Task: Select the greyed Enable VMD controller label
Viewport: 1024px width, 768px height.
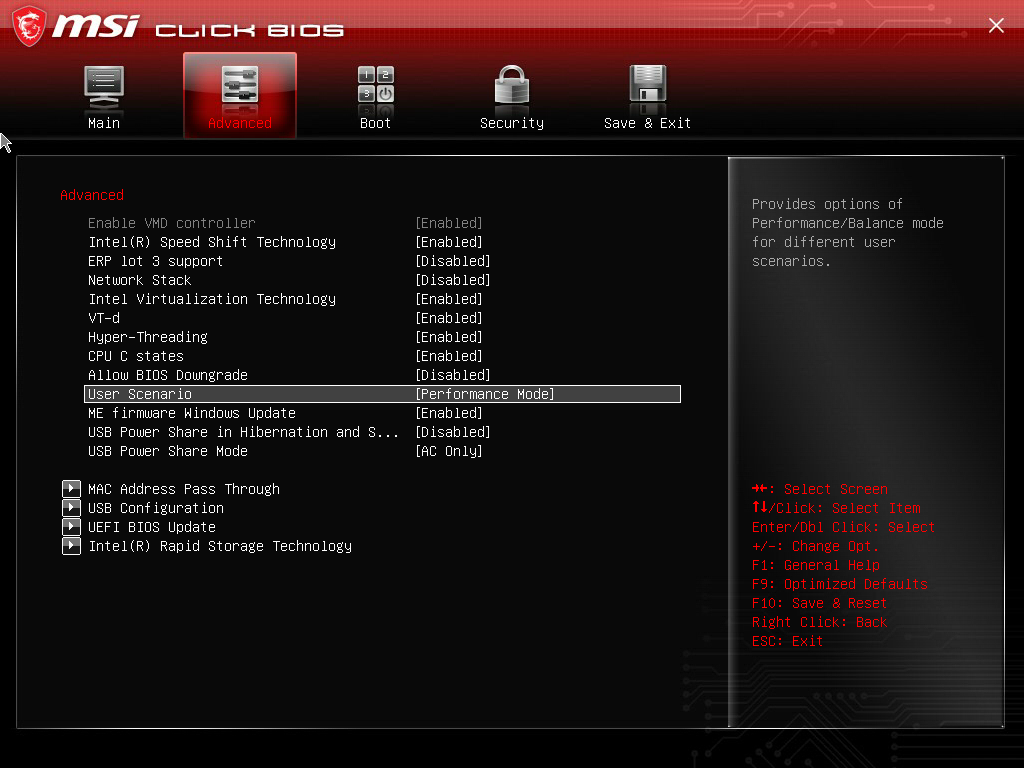Action: 171,223
